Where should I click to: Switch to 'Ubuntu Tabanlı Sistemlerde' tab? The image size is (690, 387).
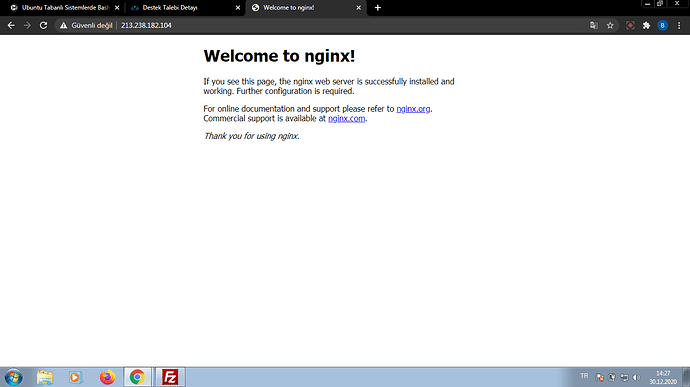(x=65, y=7)
